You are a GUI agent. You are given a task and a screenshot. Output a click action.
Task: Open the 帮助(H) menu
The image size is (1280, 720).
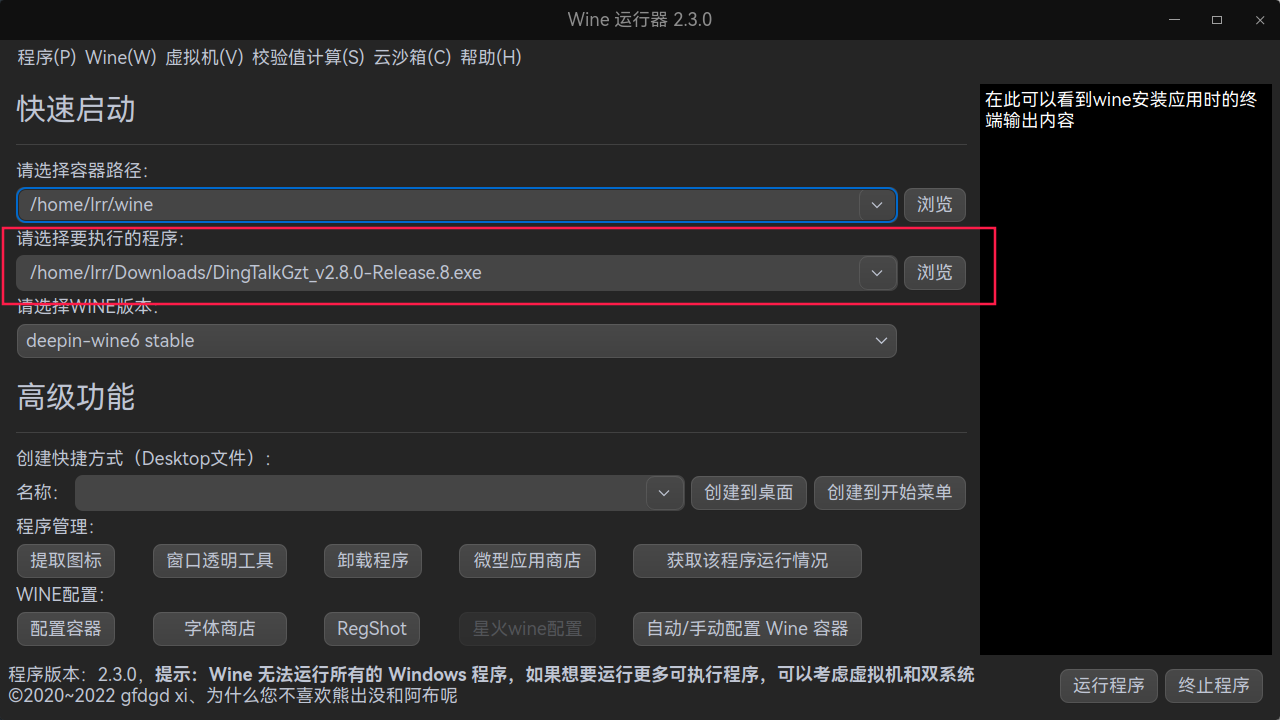coord(491,58)
